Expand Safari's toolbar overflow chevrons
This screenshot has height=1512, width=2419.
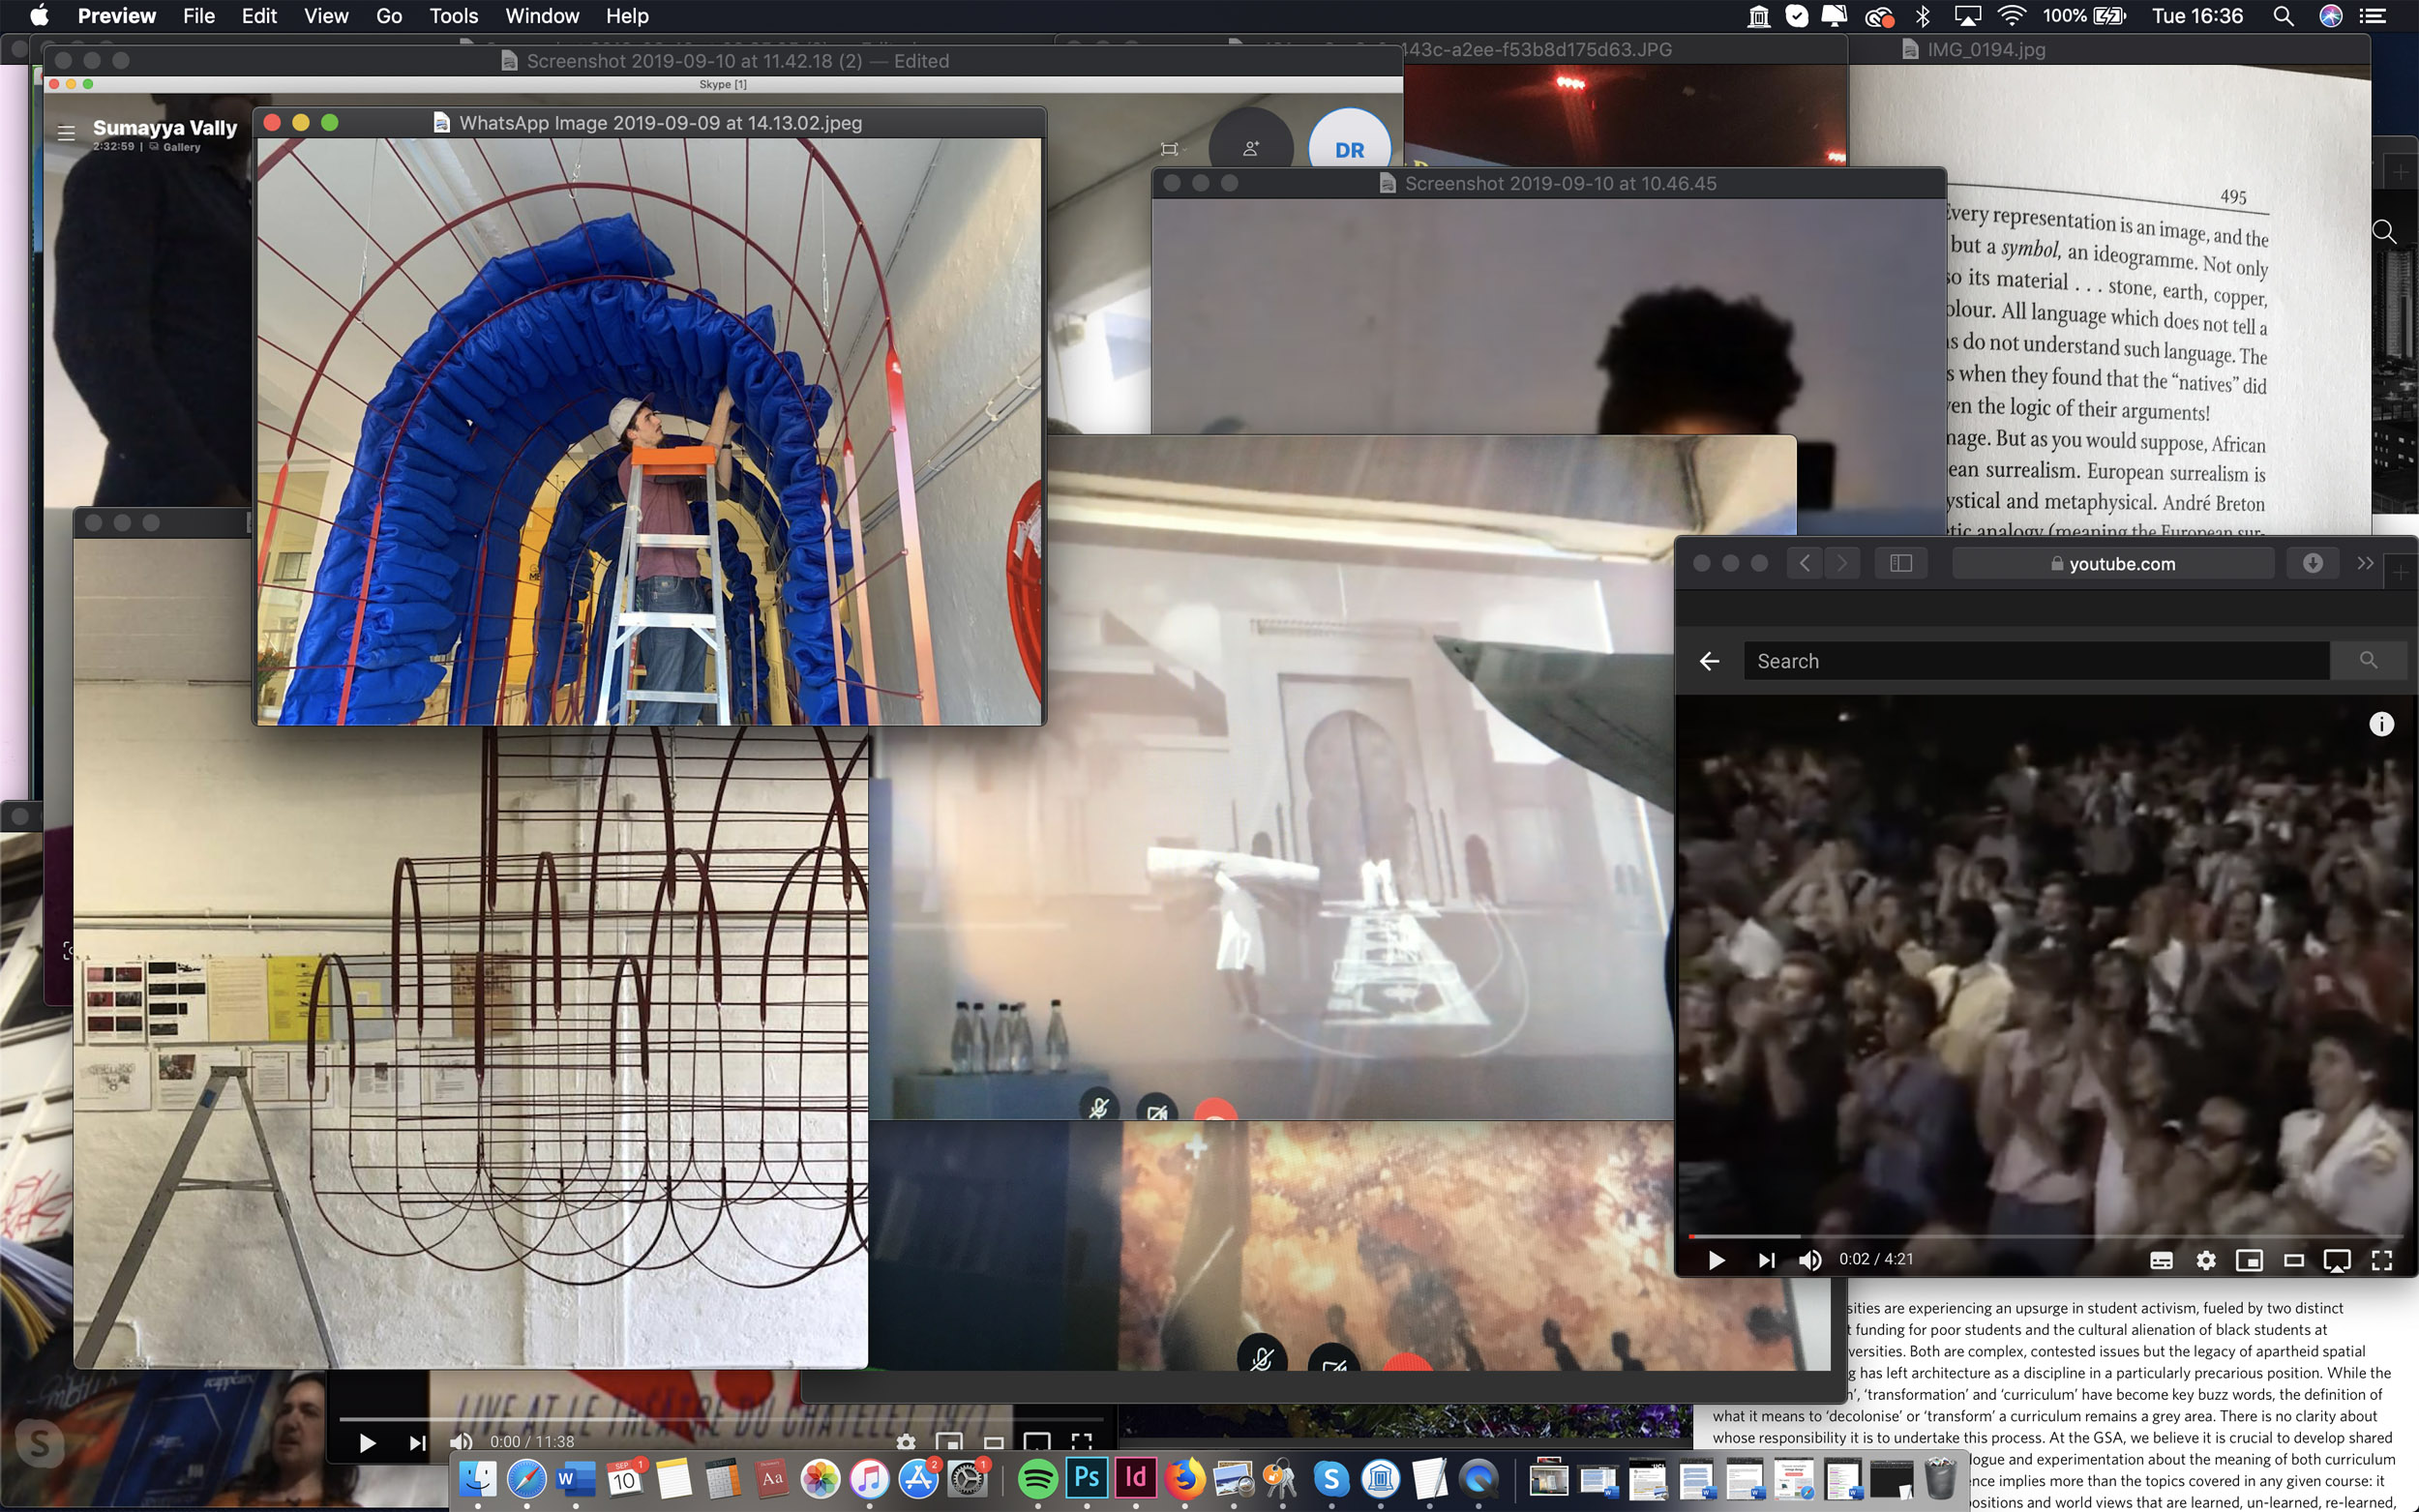pyautogui.click(x=2365, y=563)
